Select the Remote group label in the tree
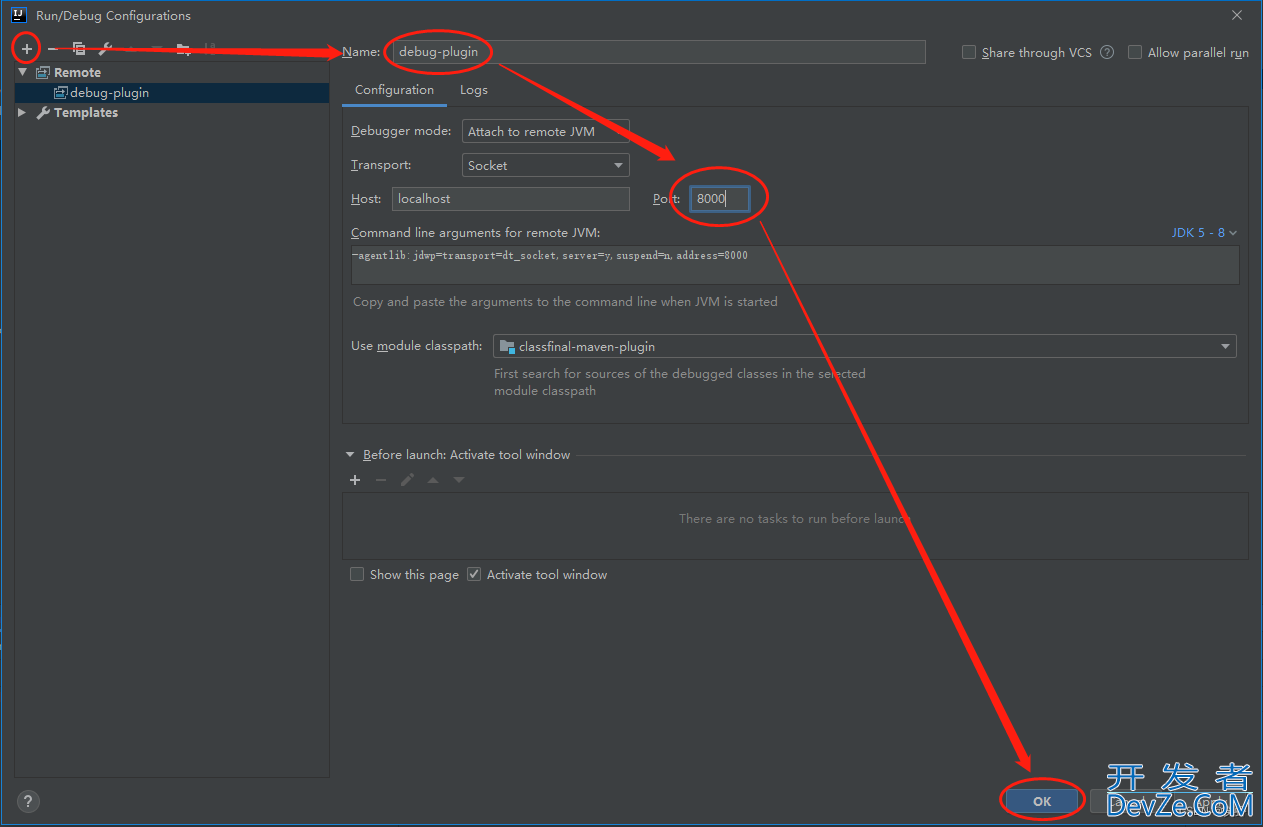Viewport: 1263px width, 827px height. tap(77, 72)
